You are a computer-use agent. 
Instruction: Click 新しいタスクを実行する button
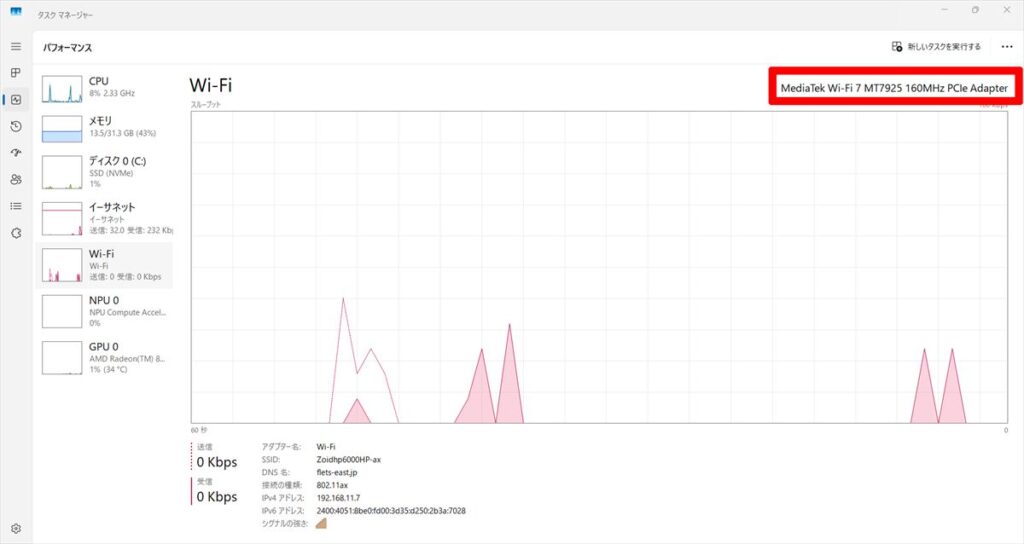[x=936, y=47]
